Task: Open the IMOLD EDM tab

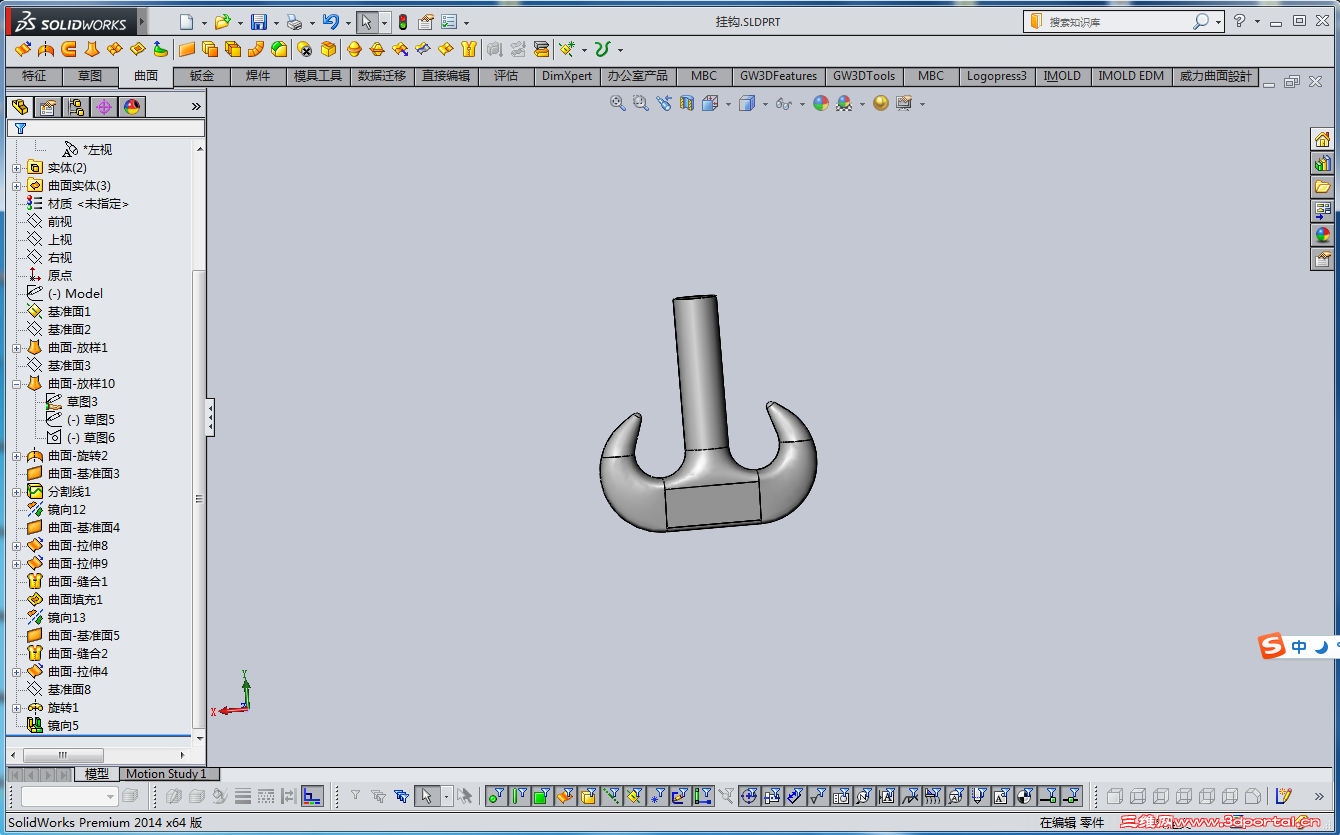Action: [1131, 76]
